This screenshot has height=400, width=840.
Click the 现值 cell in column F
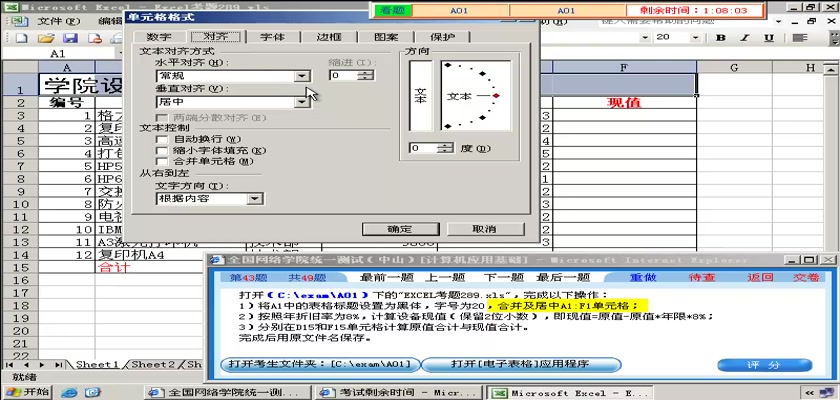(624, 102)
